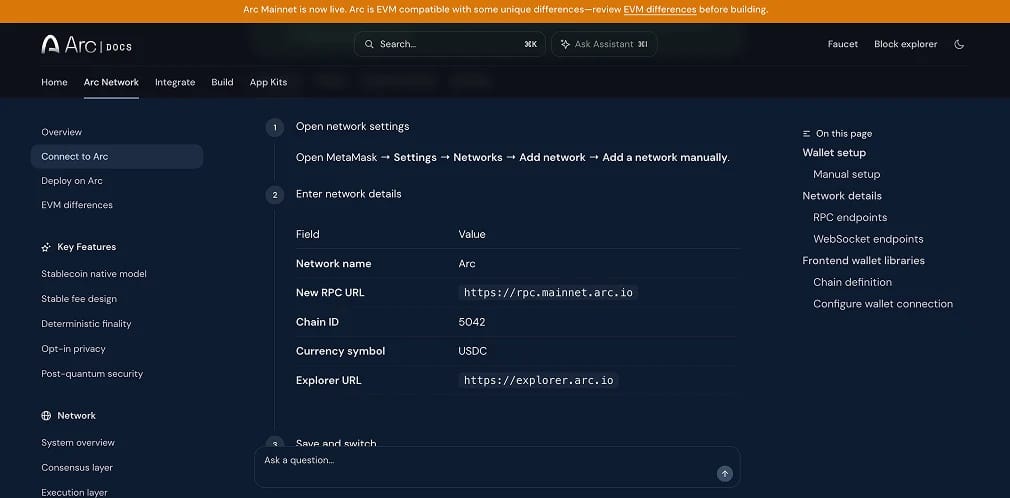The image size is (1010, 498).
Task: Click the https://explorer.arc.io code value
Action: point(538,380)
